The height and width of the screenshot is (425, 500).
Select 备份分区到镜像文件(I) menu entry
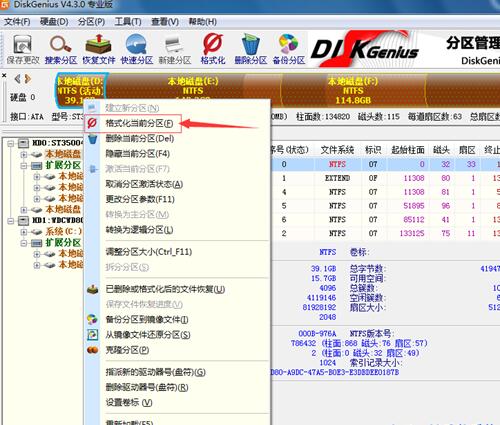tap(147, 319)
